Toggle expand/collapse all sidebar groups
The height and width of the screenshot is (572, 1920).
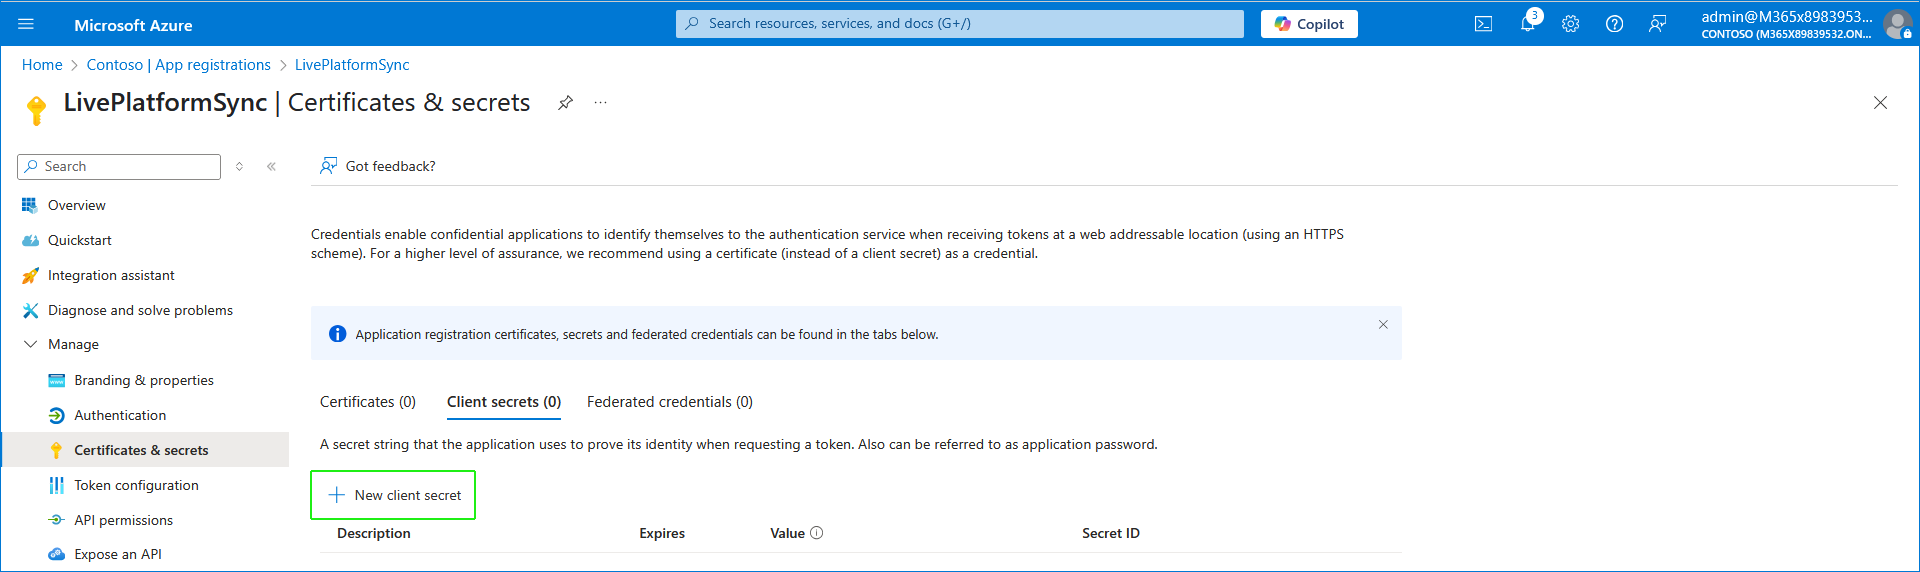click(239, 167)
